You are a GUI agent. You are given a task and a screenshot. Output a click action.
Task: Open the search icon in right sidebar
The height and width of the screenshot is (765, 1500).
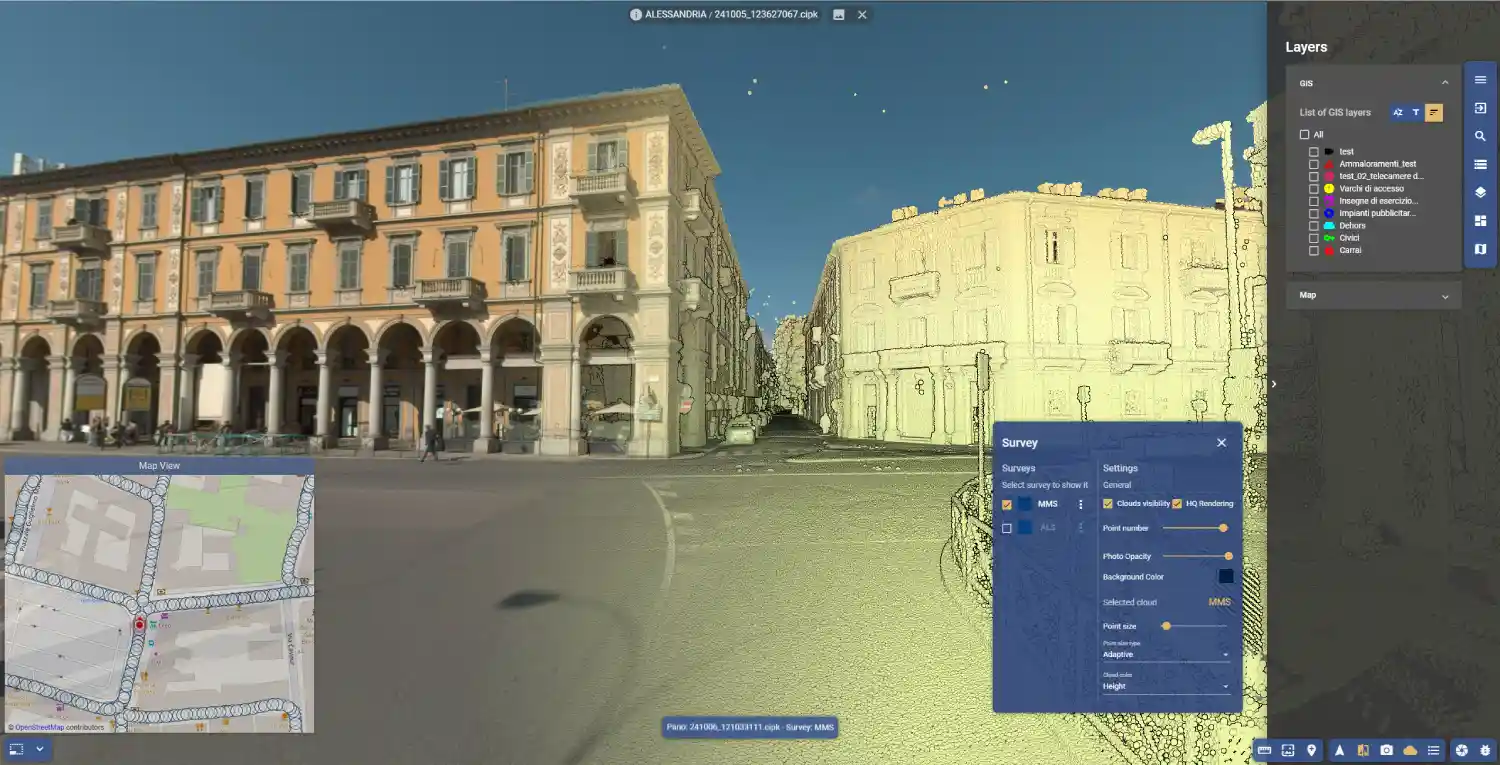pos(1480,136)
